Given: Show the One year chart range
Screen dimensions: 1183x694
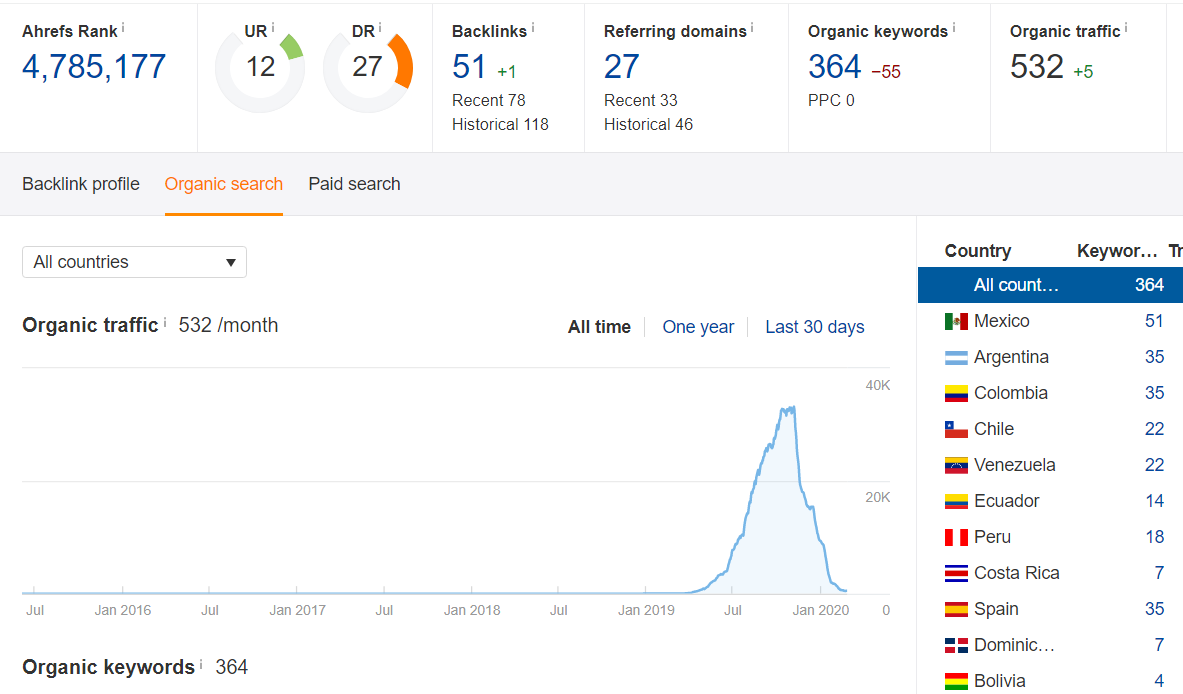Looking at the screenshot, I should pyautogui.click(x=698, y=327).
